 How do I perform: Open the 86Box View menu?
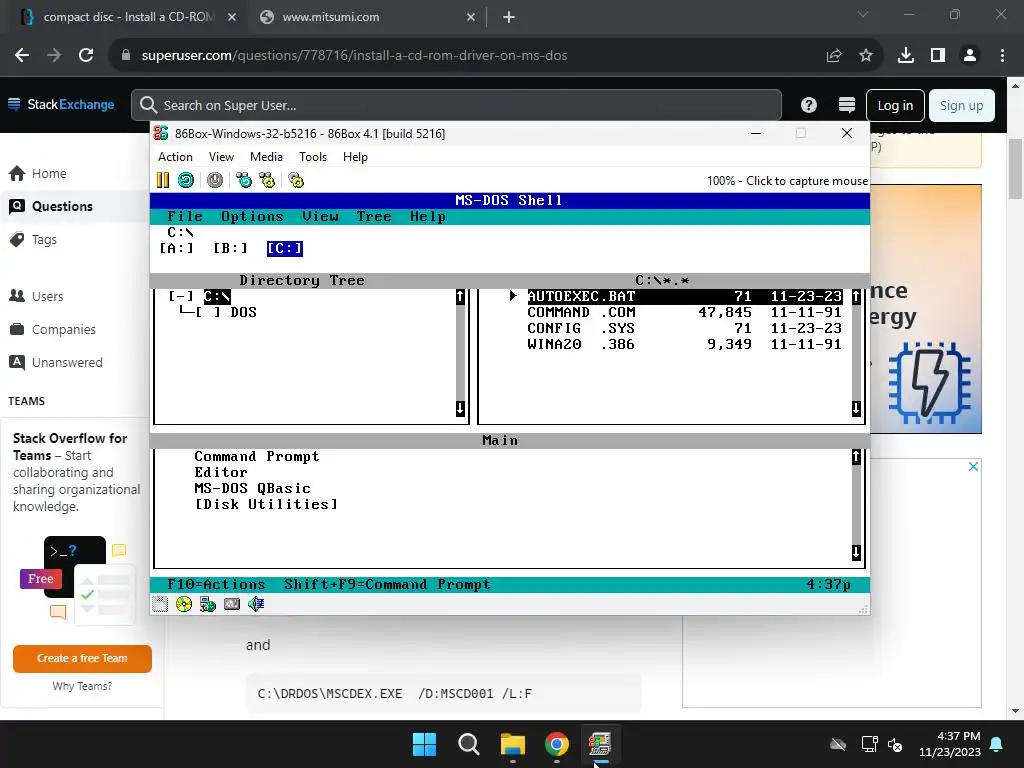pos(221,157)
